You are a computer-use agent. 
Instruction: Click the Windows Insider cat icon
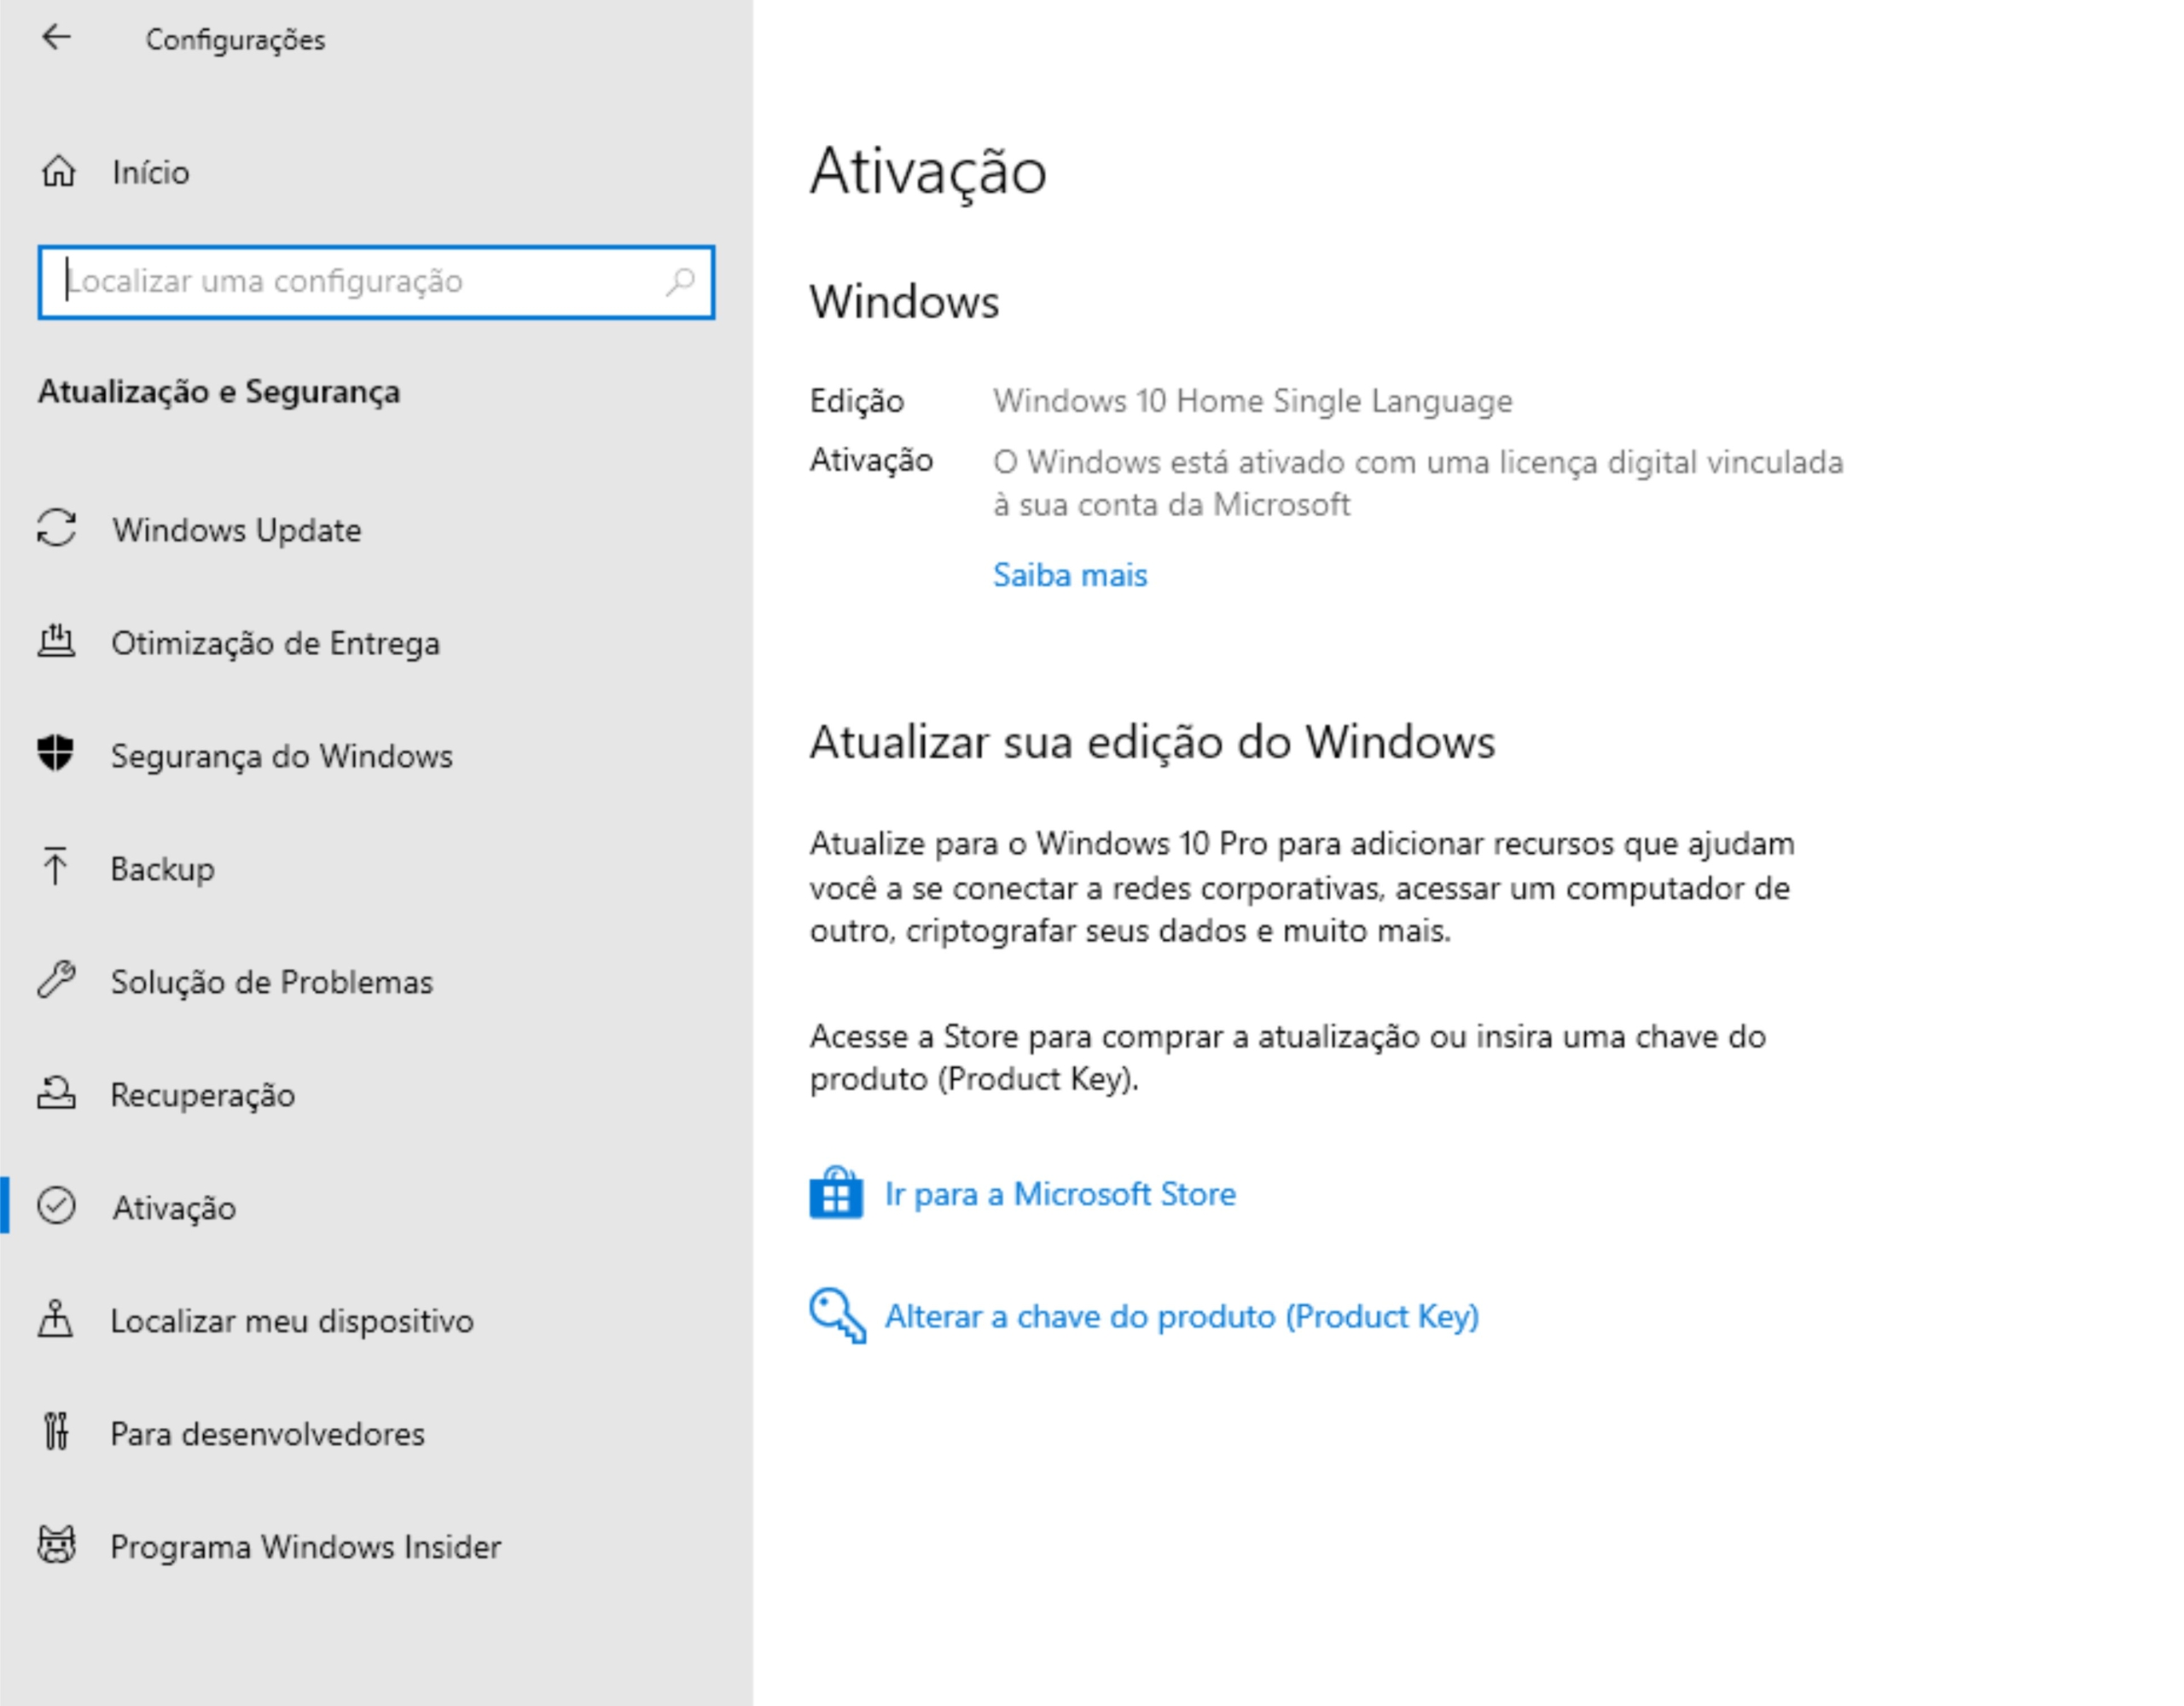pos(56,1545)
